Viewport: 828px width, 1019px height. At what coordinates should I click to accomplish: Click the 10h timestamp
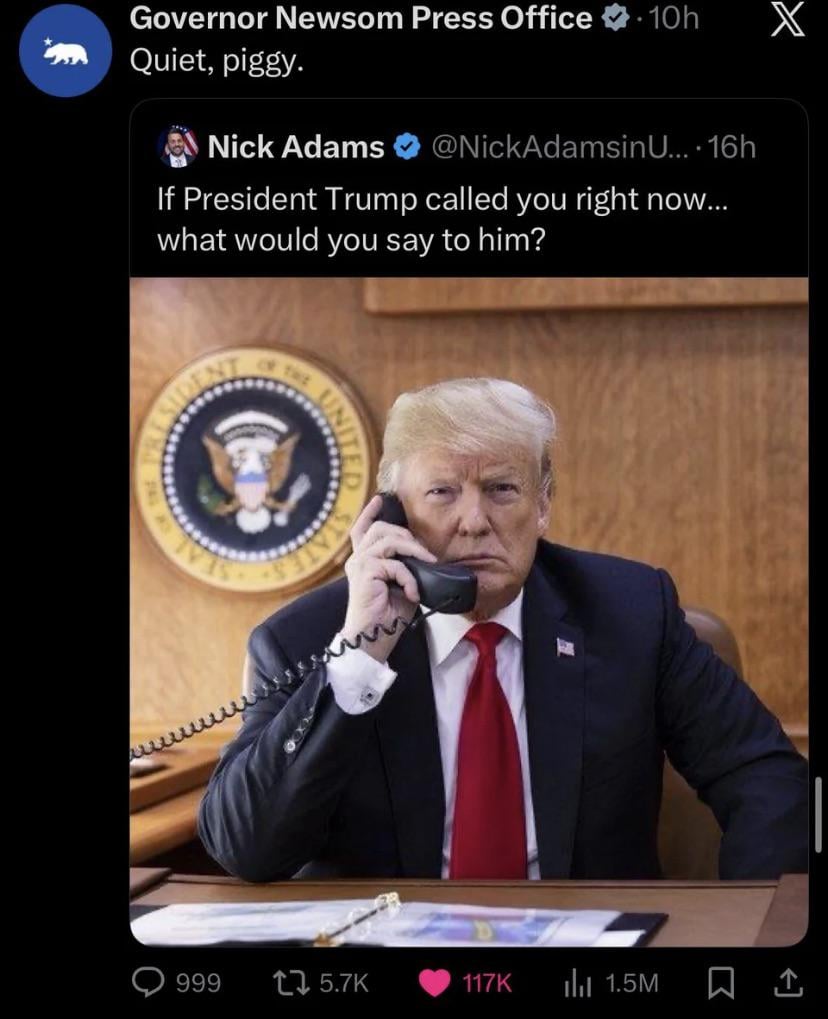tap(674, 19)
